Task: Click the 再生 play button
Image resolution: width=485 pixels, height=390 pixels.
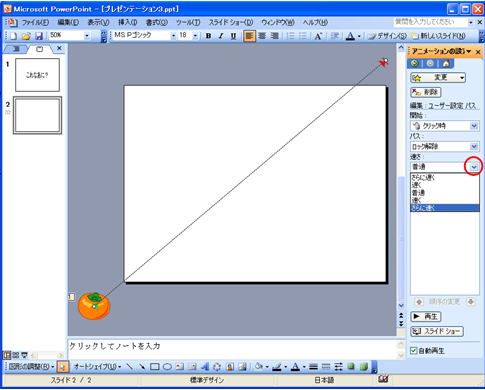Action: coord(426,316)
